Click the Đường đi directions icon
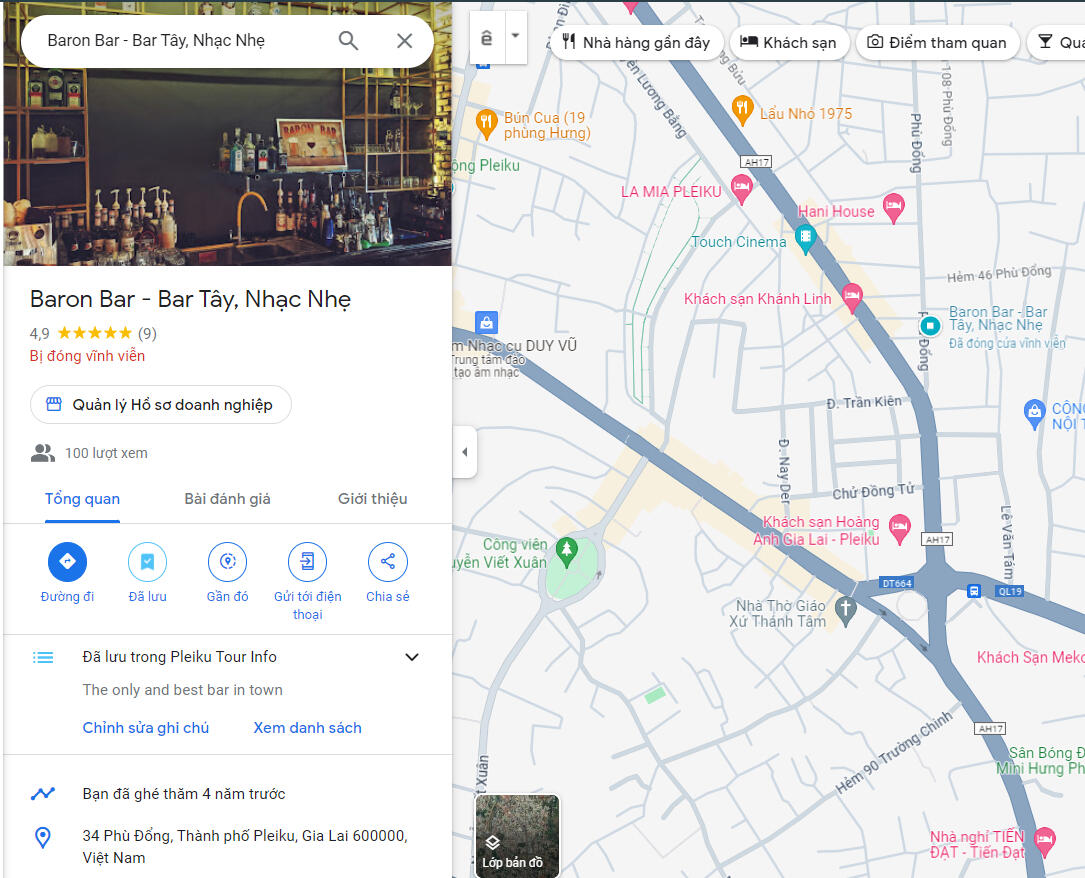Image resolution: width=1085 pixels, height=878 pixels. pyautogui.click(x=68, y=562)
